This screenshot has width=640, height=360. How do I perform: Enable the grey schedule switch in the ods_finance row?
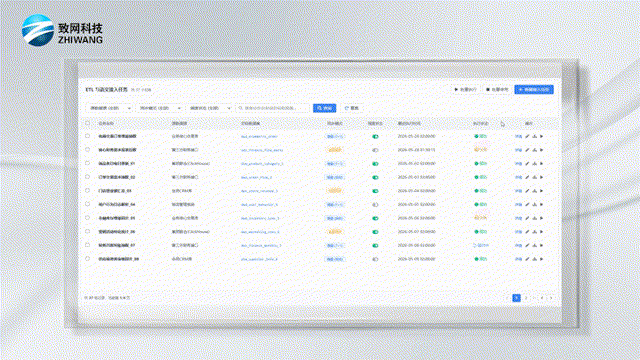(x=376, y=150)
